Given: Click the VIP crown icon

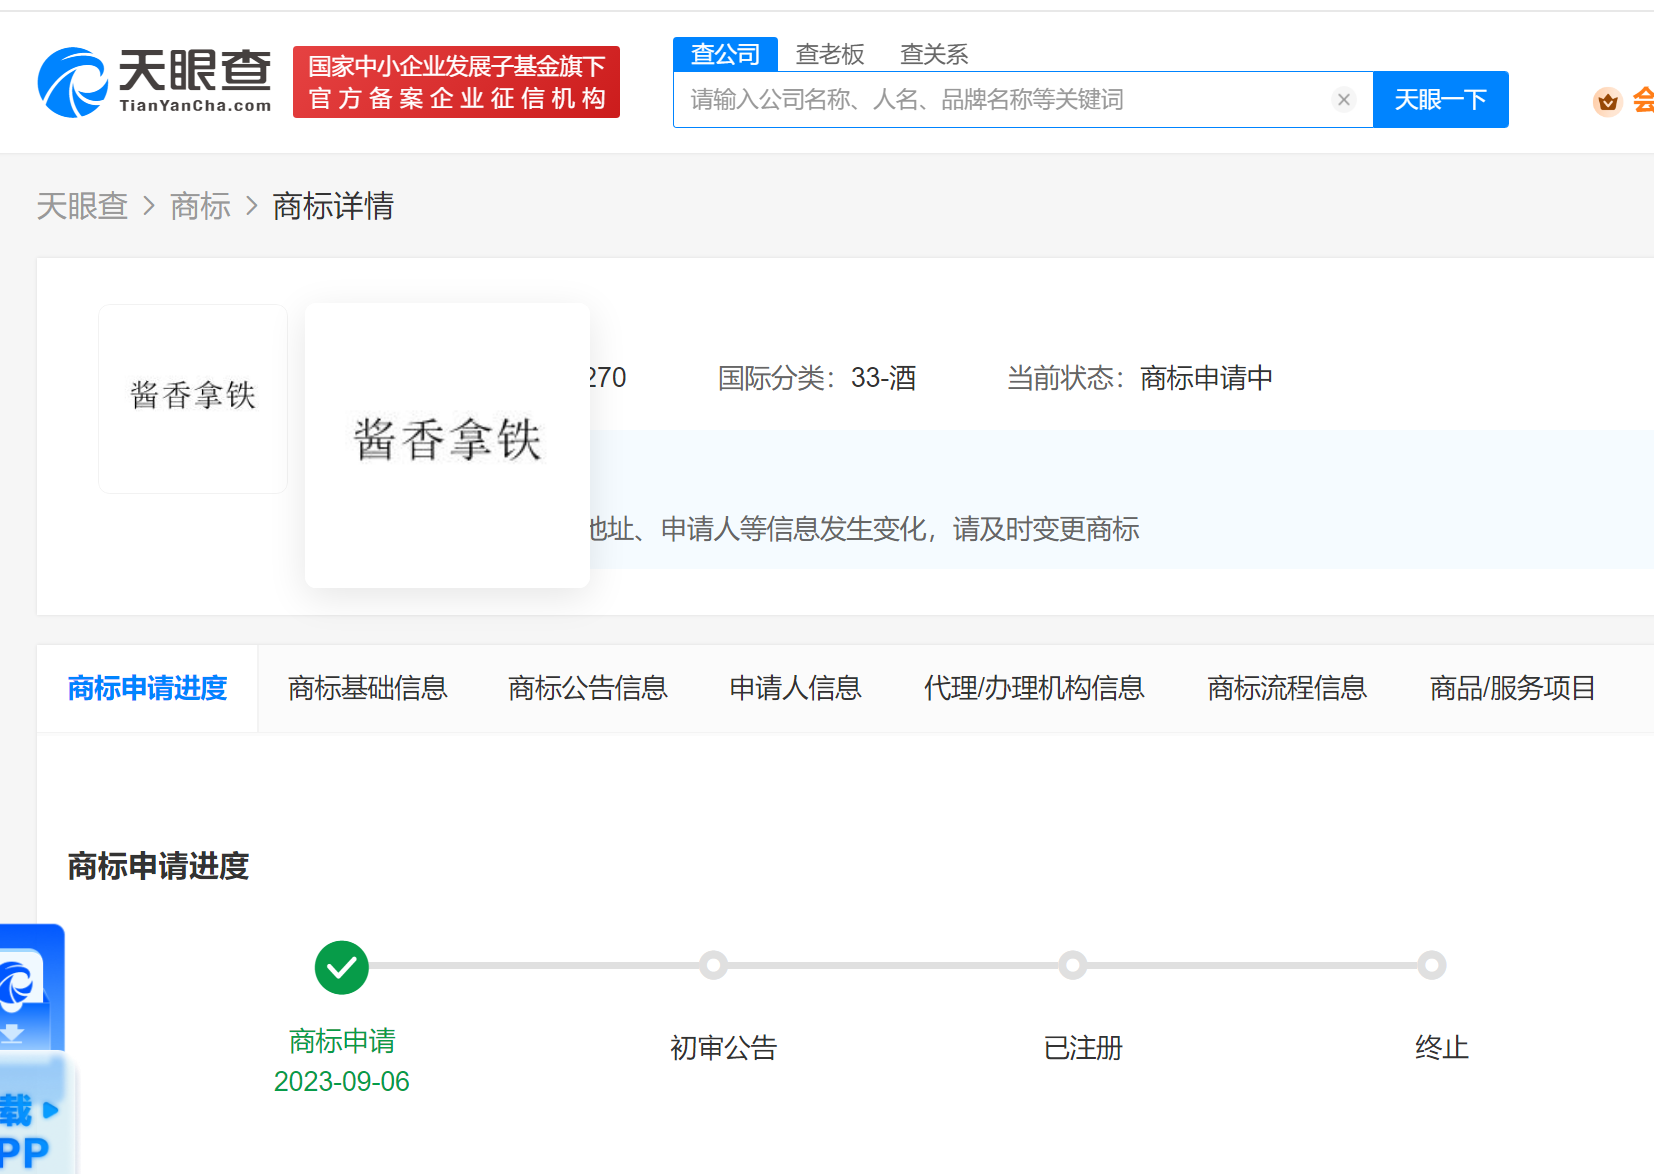Looking at the screenshot, I should [1607, 101].
